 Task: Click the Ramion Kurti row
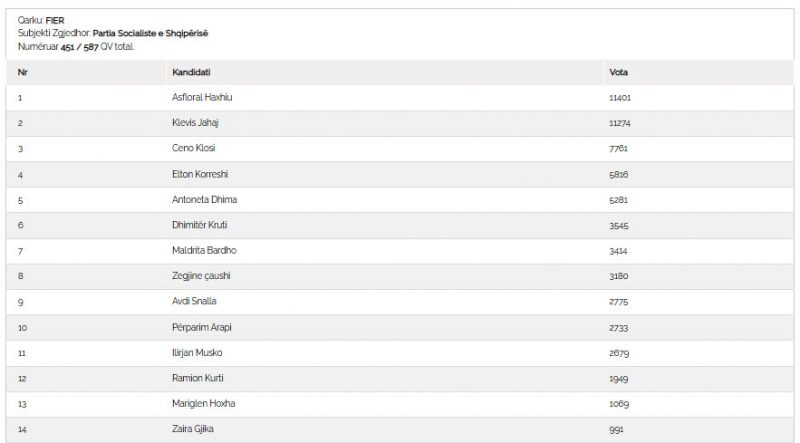[x=196, y=378]
